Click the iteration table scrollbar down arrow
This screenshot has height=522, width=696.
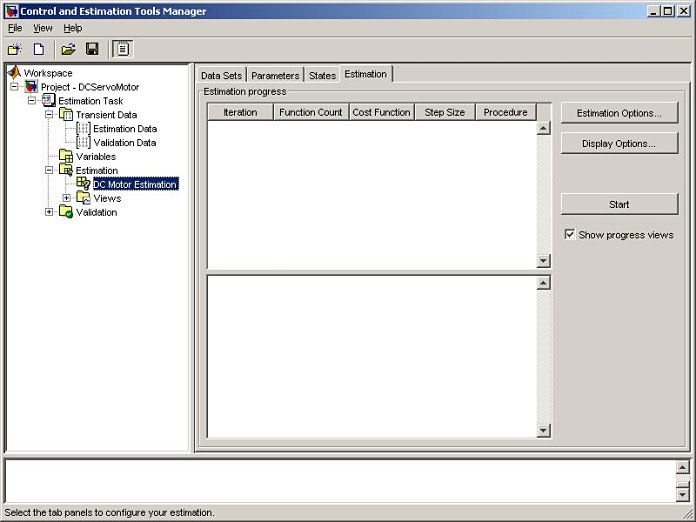pyautogui.click(x=543, y=261)
